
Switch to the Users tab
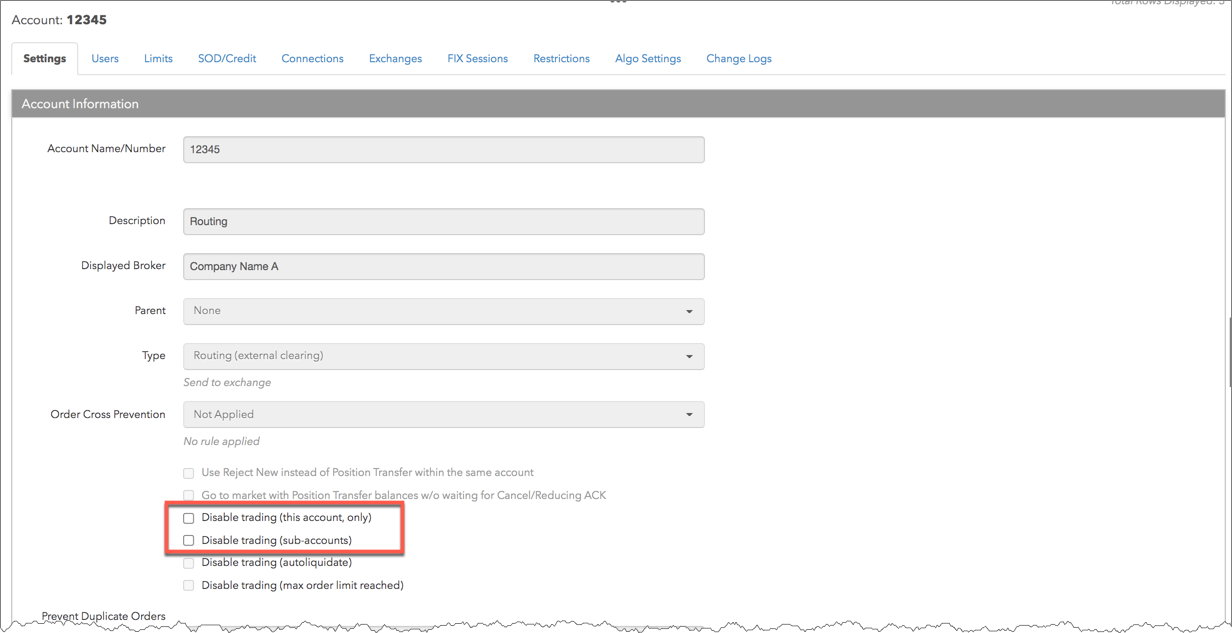tap(105, 59)
